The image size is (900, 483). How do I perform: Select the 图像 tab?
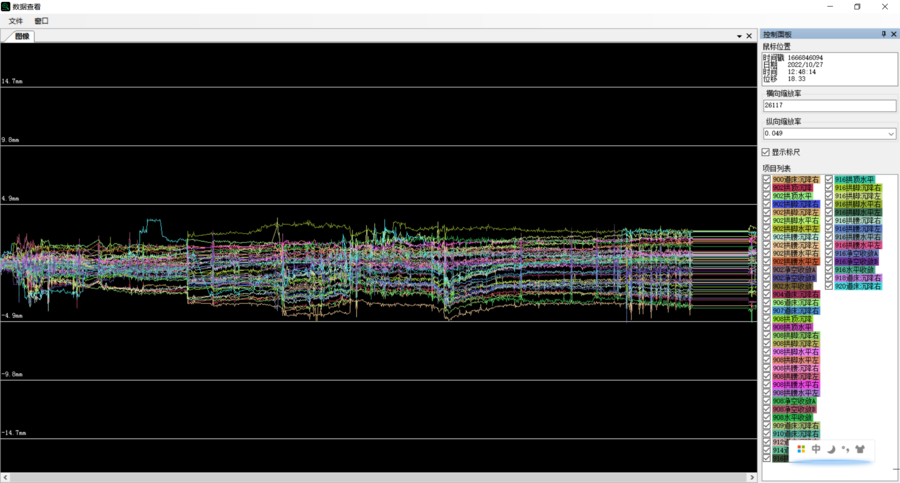(22, 36)
